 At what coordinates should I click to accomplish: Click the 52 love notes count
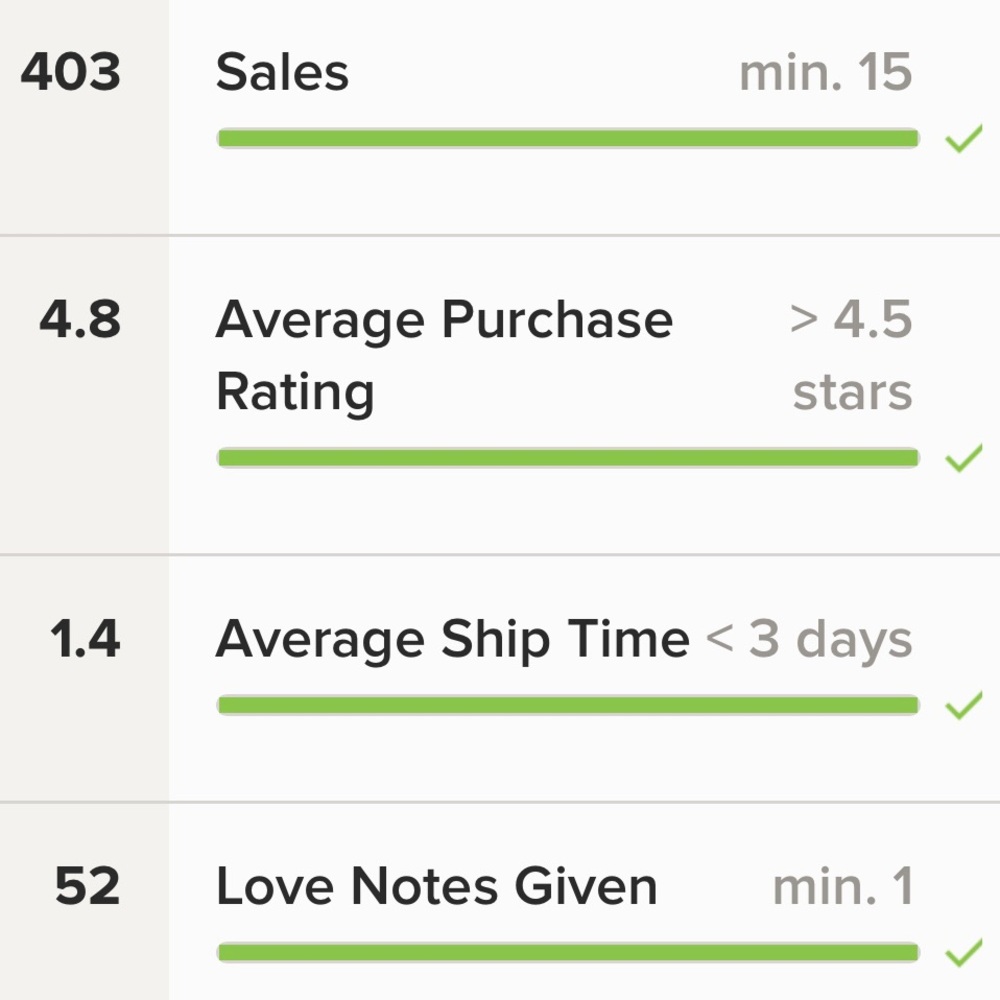coord(87,887)
